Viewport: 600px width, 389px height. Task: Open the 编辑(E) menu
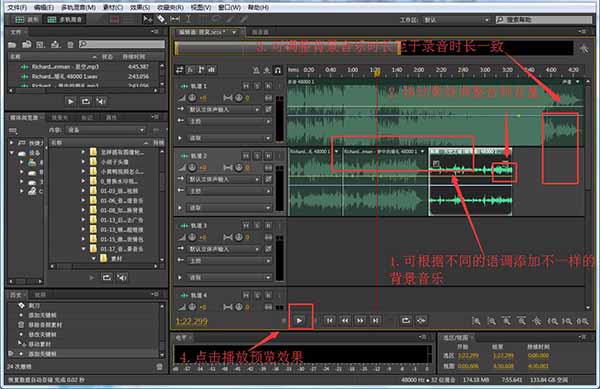tap(43, 7)
